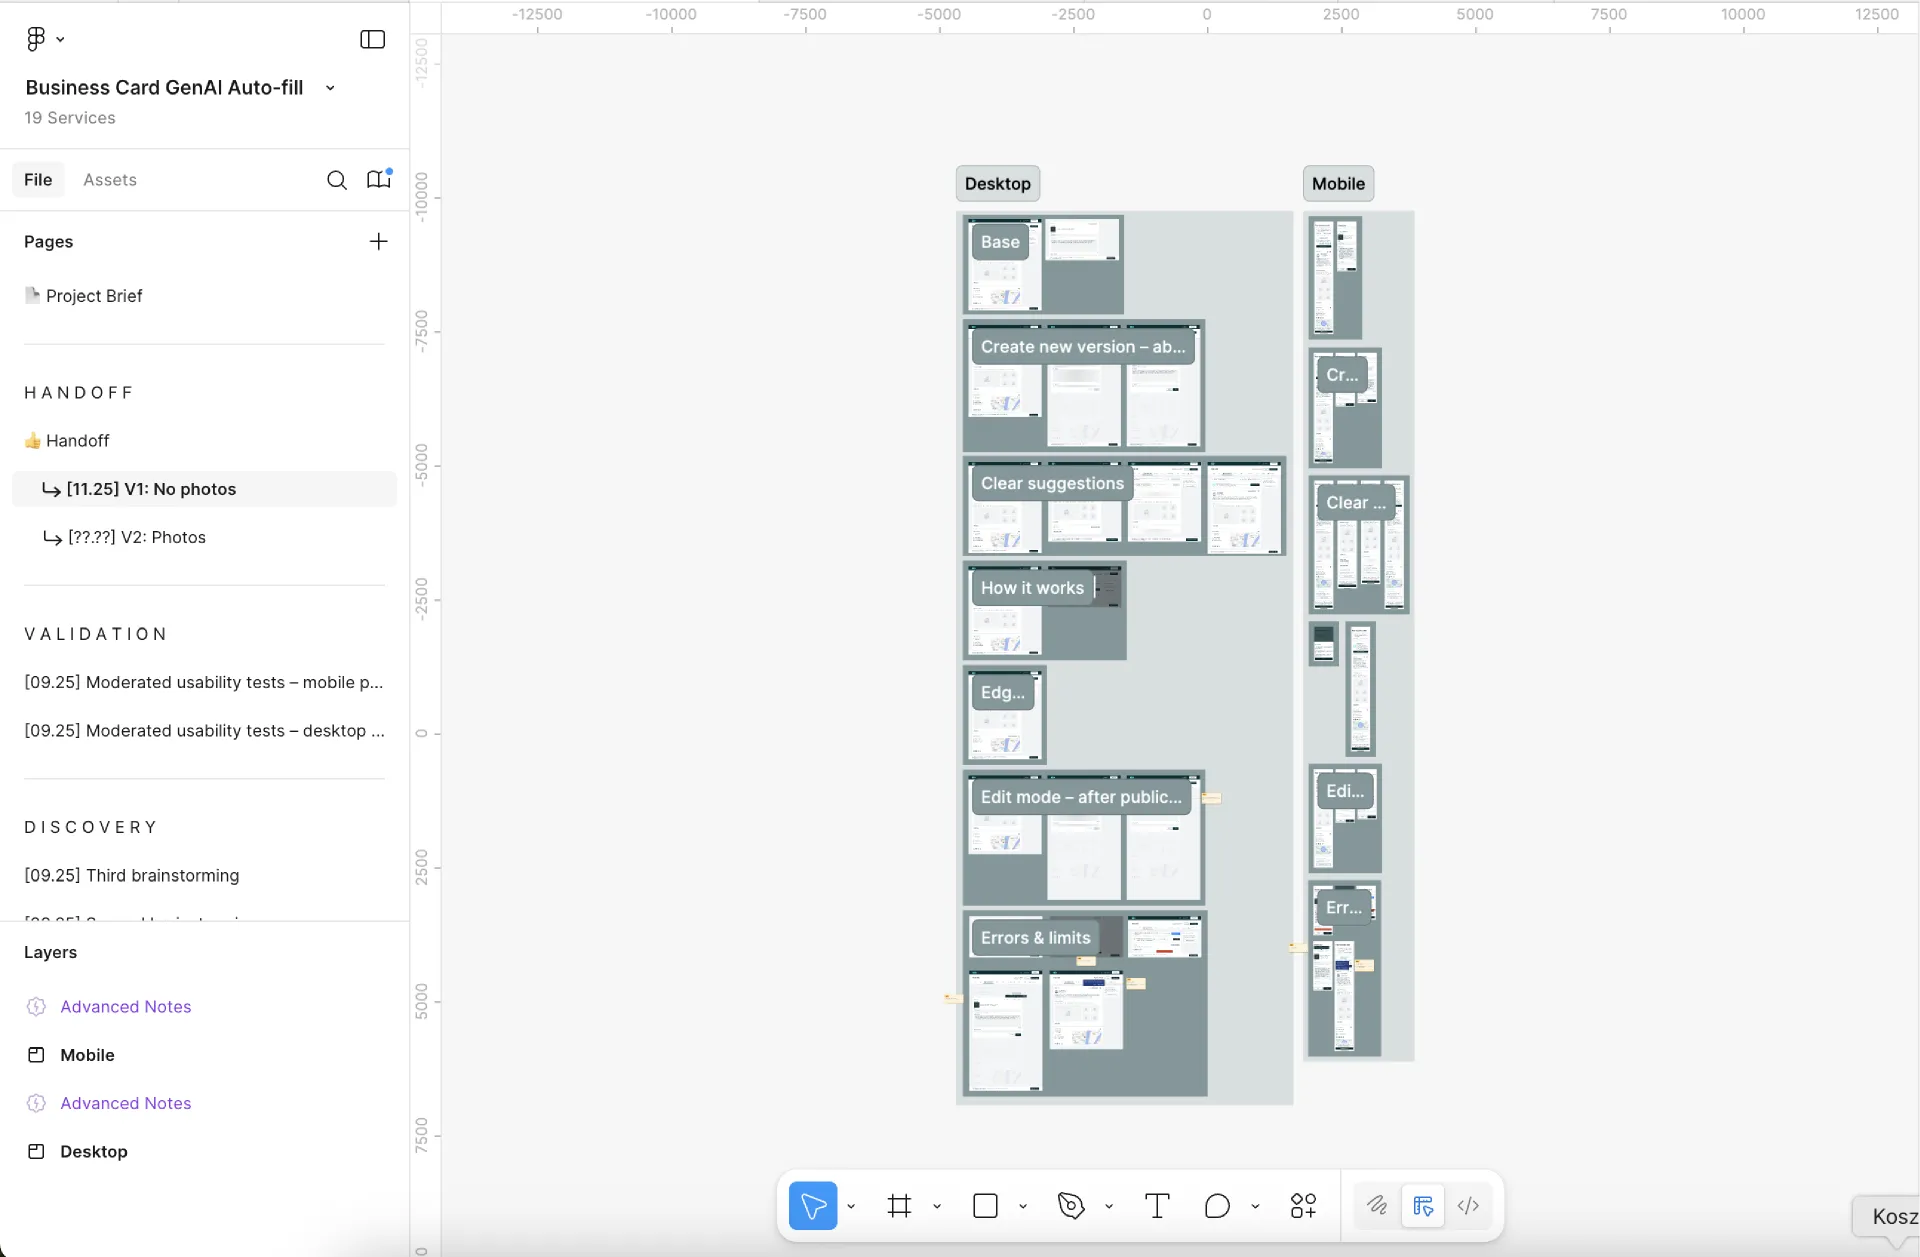Open Moderated usability tests desktop page
The image size is (1920, 1257).
pos(204,731)
